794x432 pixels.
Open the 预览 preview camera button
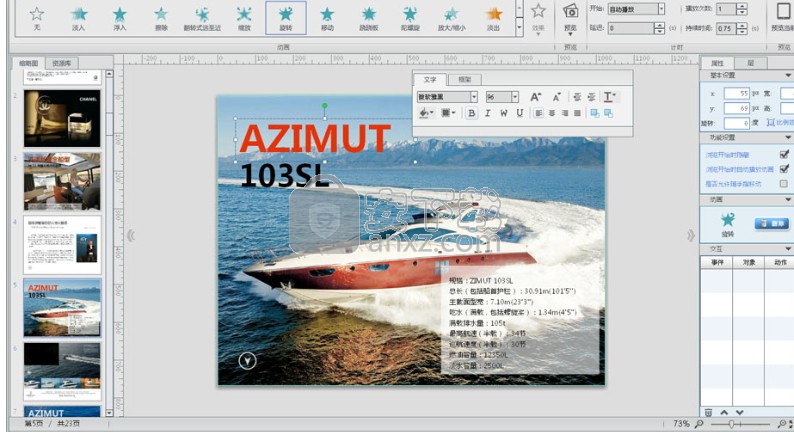(x=571, y=17)
